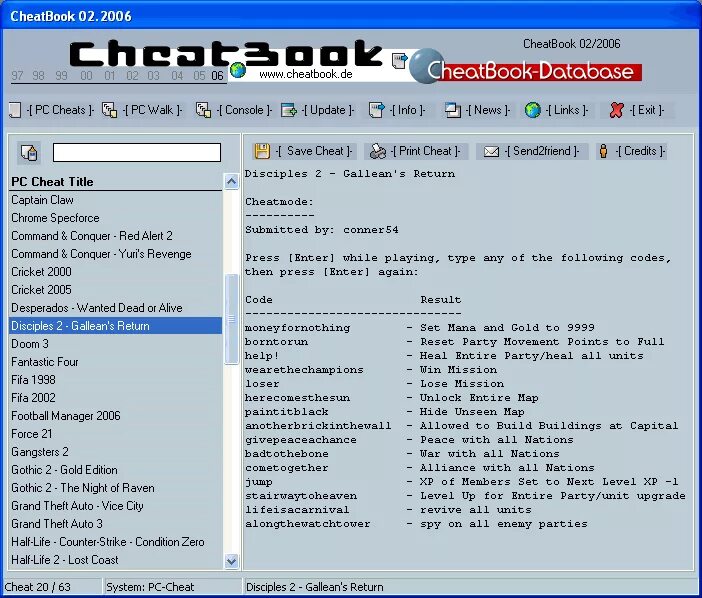Screen dimensions: 702x598
Task: Open the -[ Console ]- menu
Action: 244,110
